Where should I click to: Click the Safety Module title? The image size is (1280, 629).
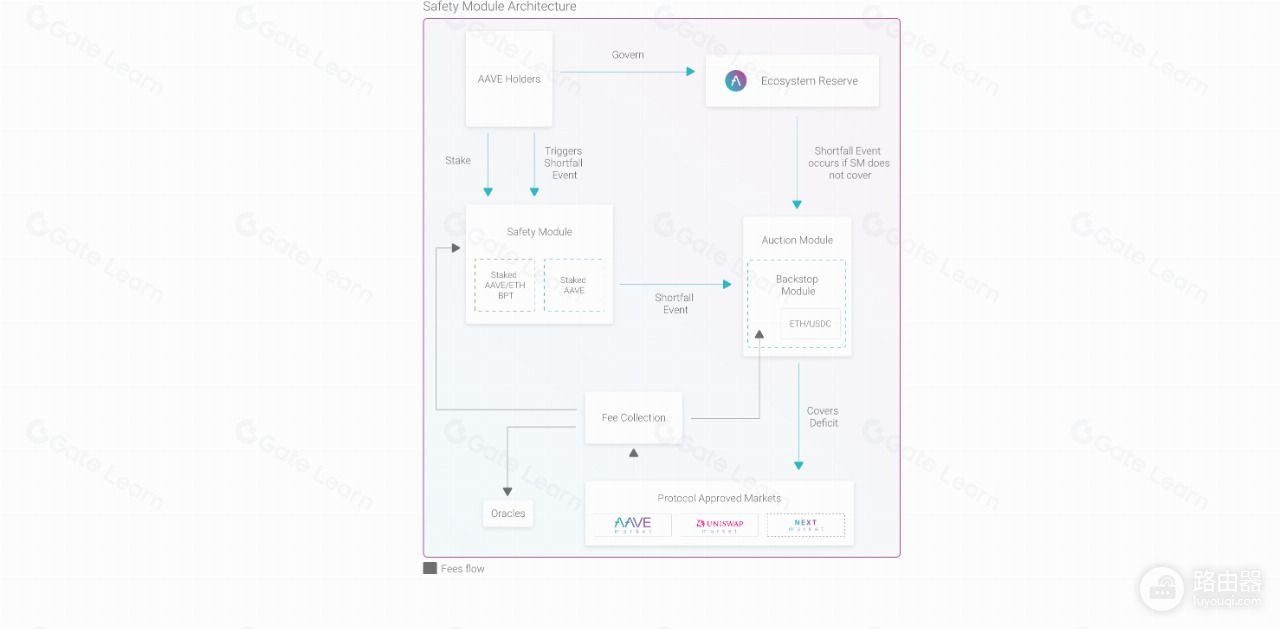pos(539,232)
